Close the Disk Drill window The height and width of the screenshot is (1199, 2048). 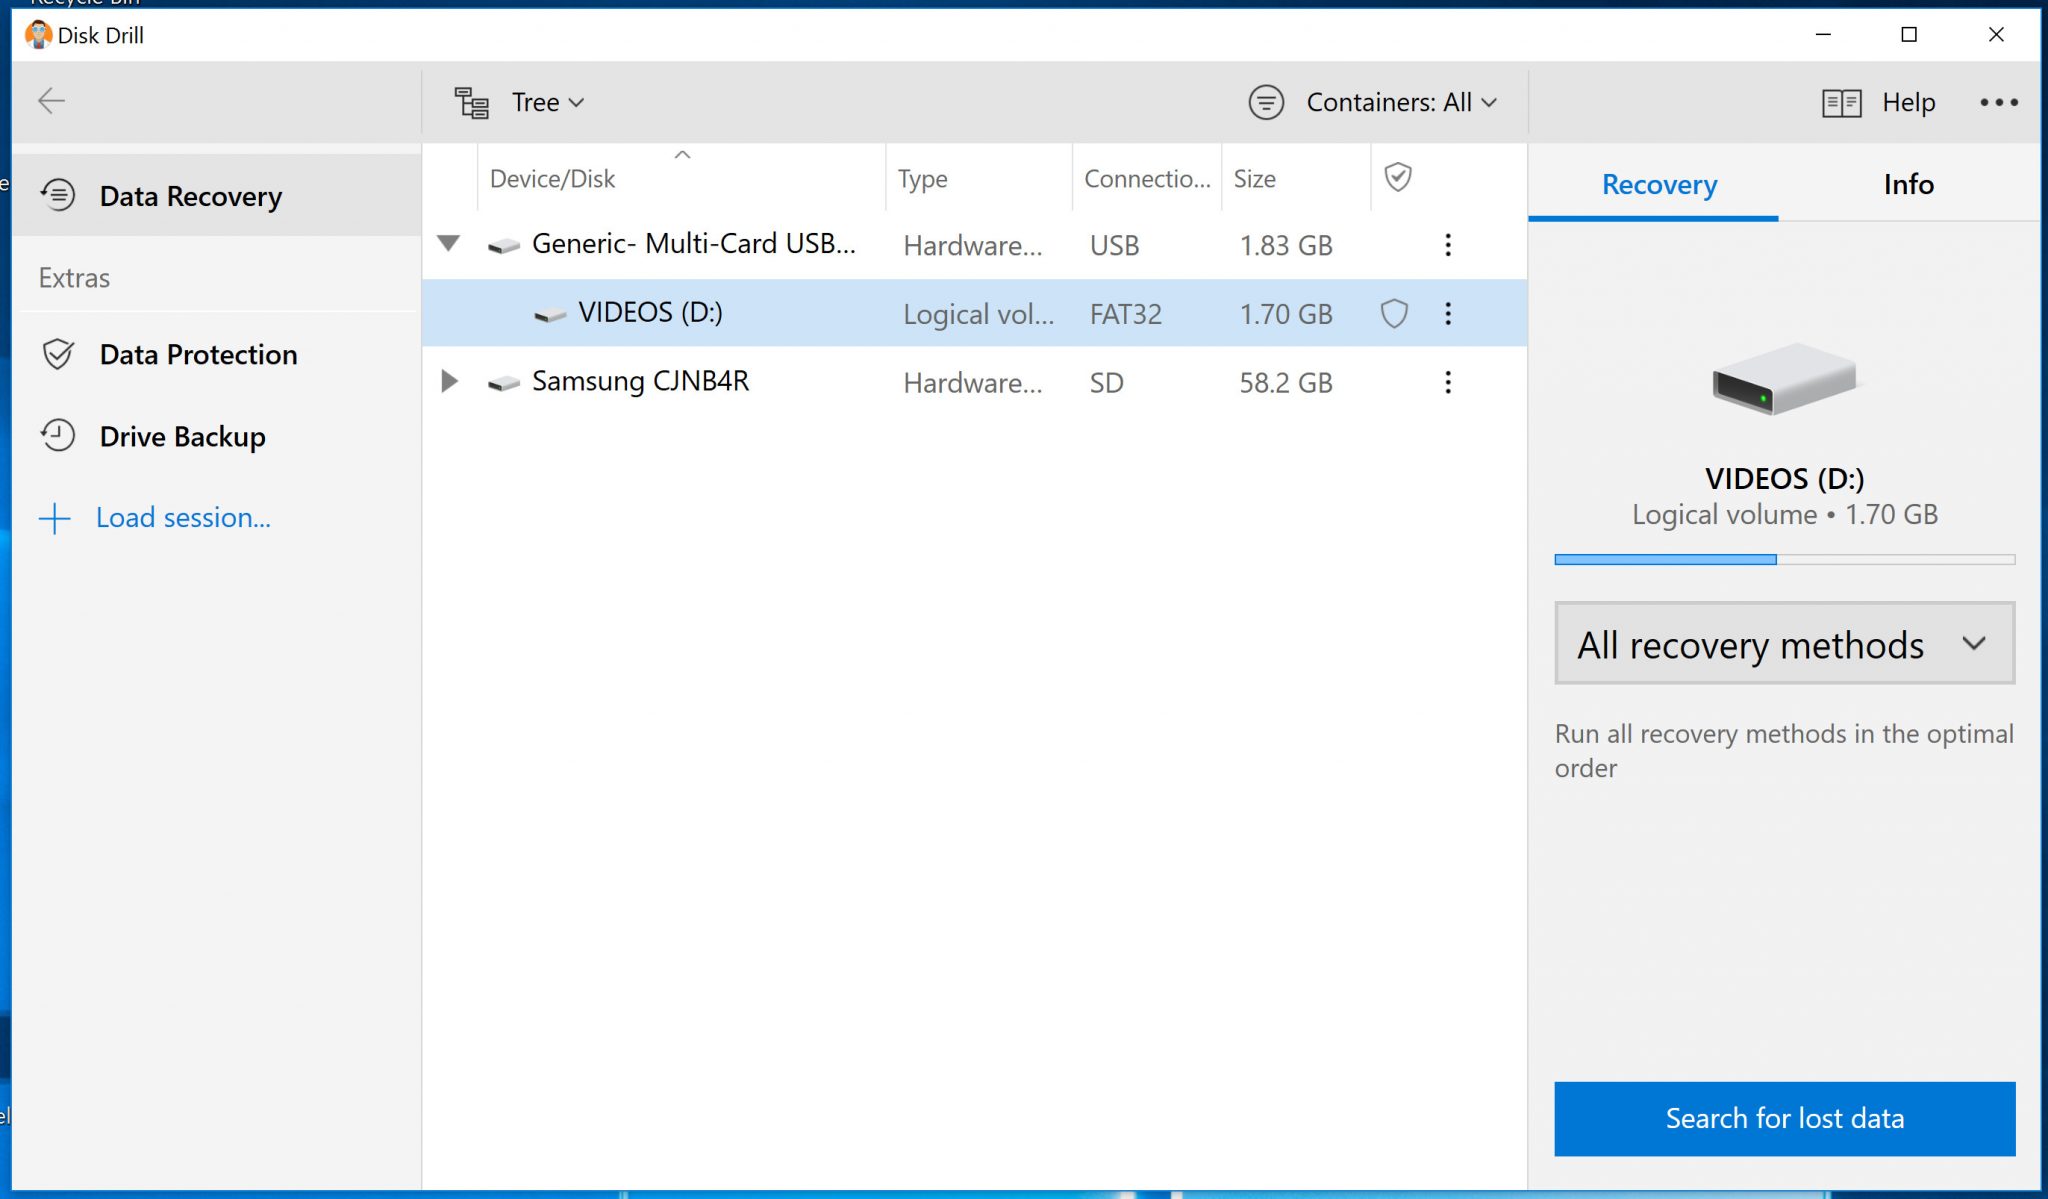click(x=1996, y=34)
